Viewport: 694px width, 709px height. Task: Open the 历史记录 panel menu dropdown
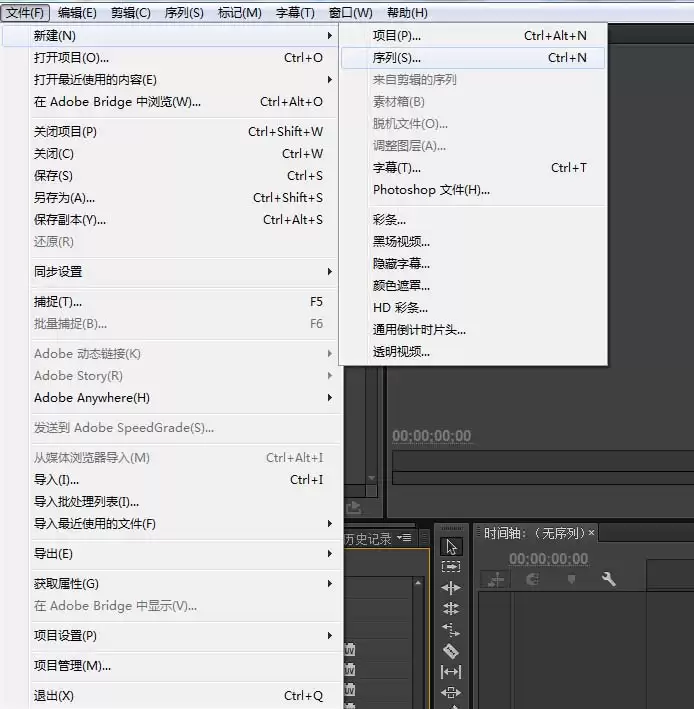(x=404, y=538)
